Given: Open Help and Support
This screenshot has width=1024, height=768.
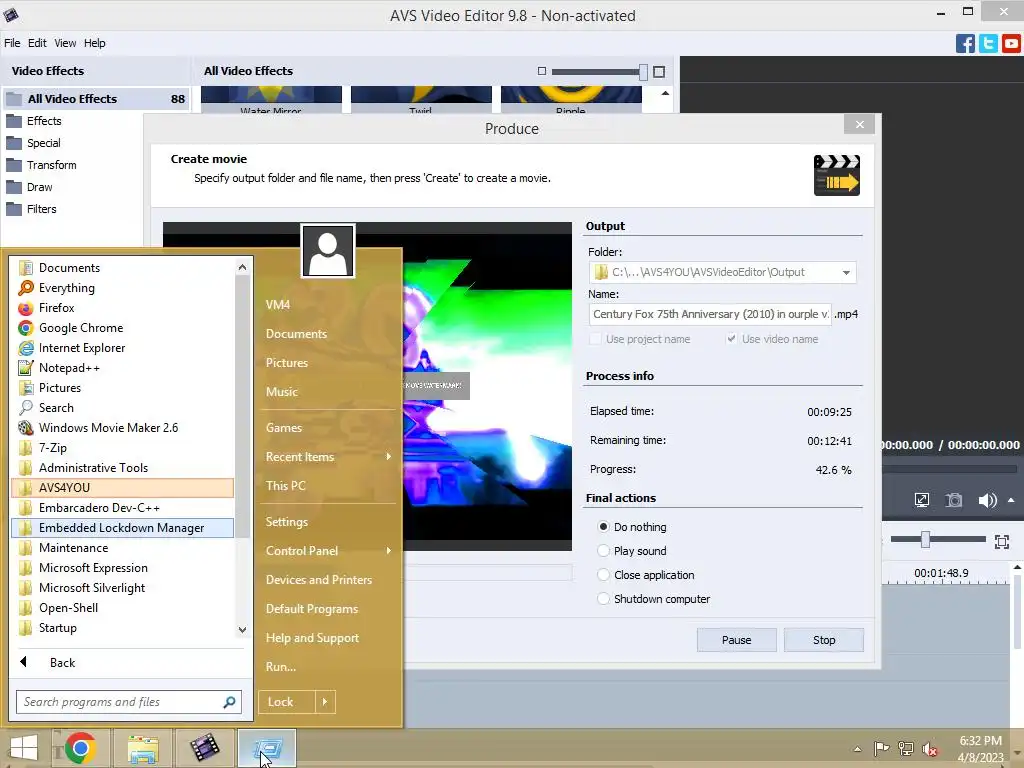Looking at the screenshot, I should click(312, 638).
